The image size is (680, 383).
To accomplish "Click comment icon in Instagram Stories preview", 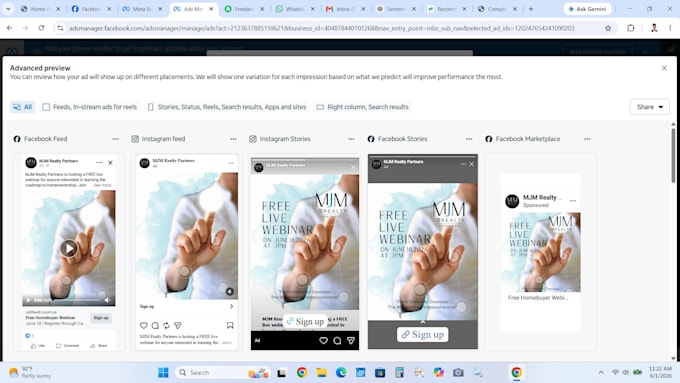I will point(337,340).
